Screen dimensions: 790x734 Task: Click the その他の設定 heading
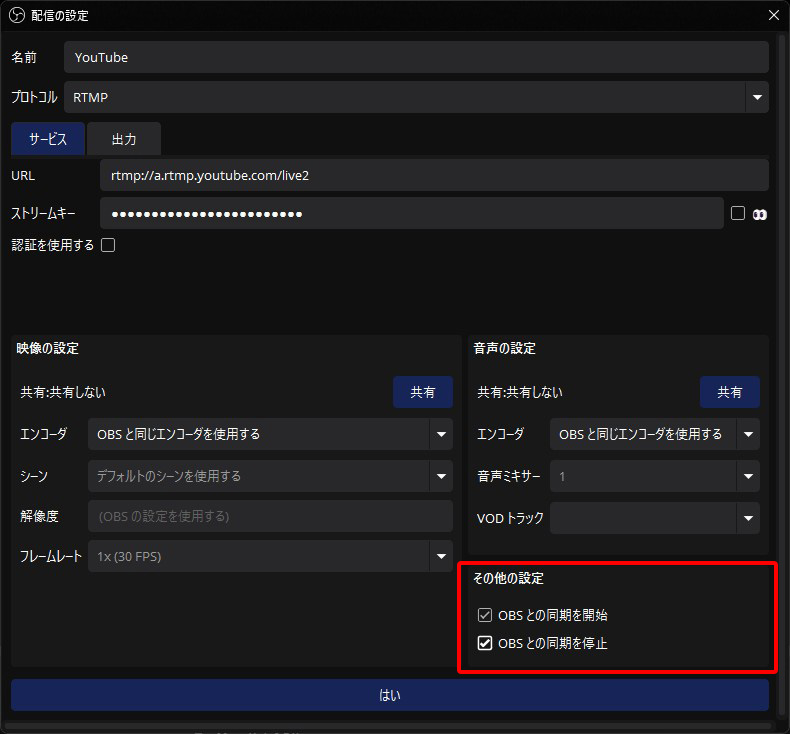pos(508,578)
